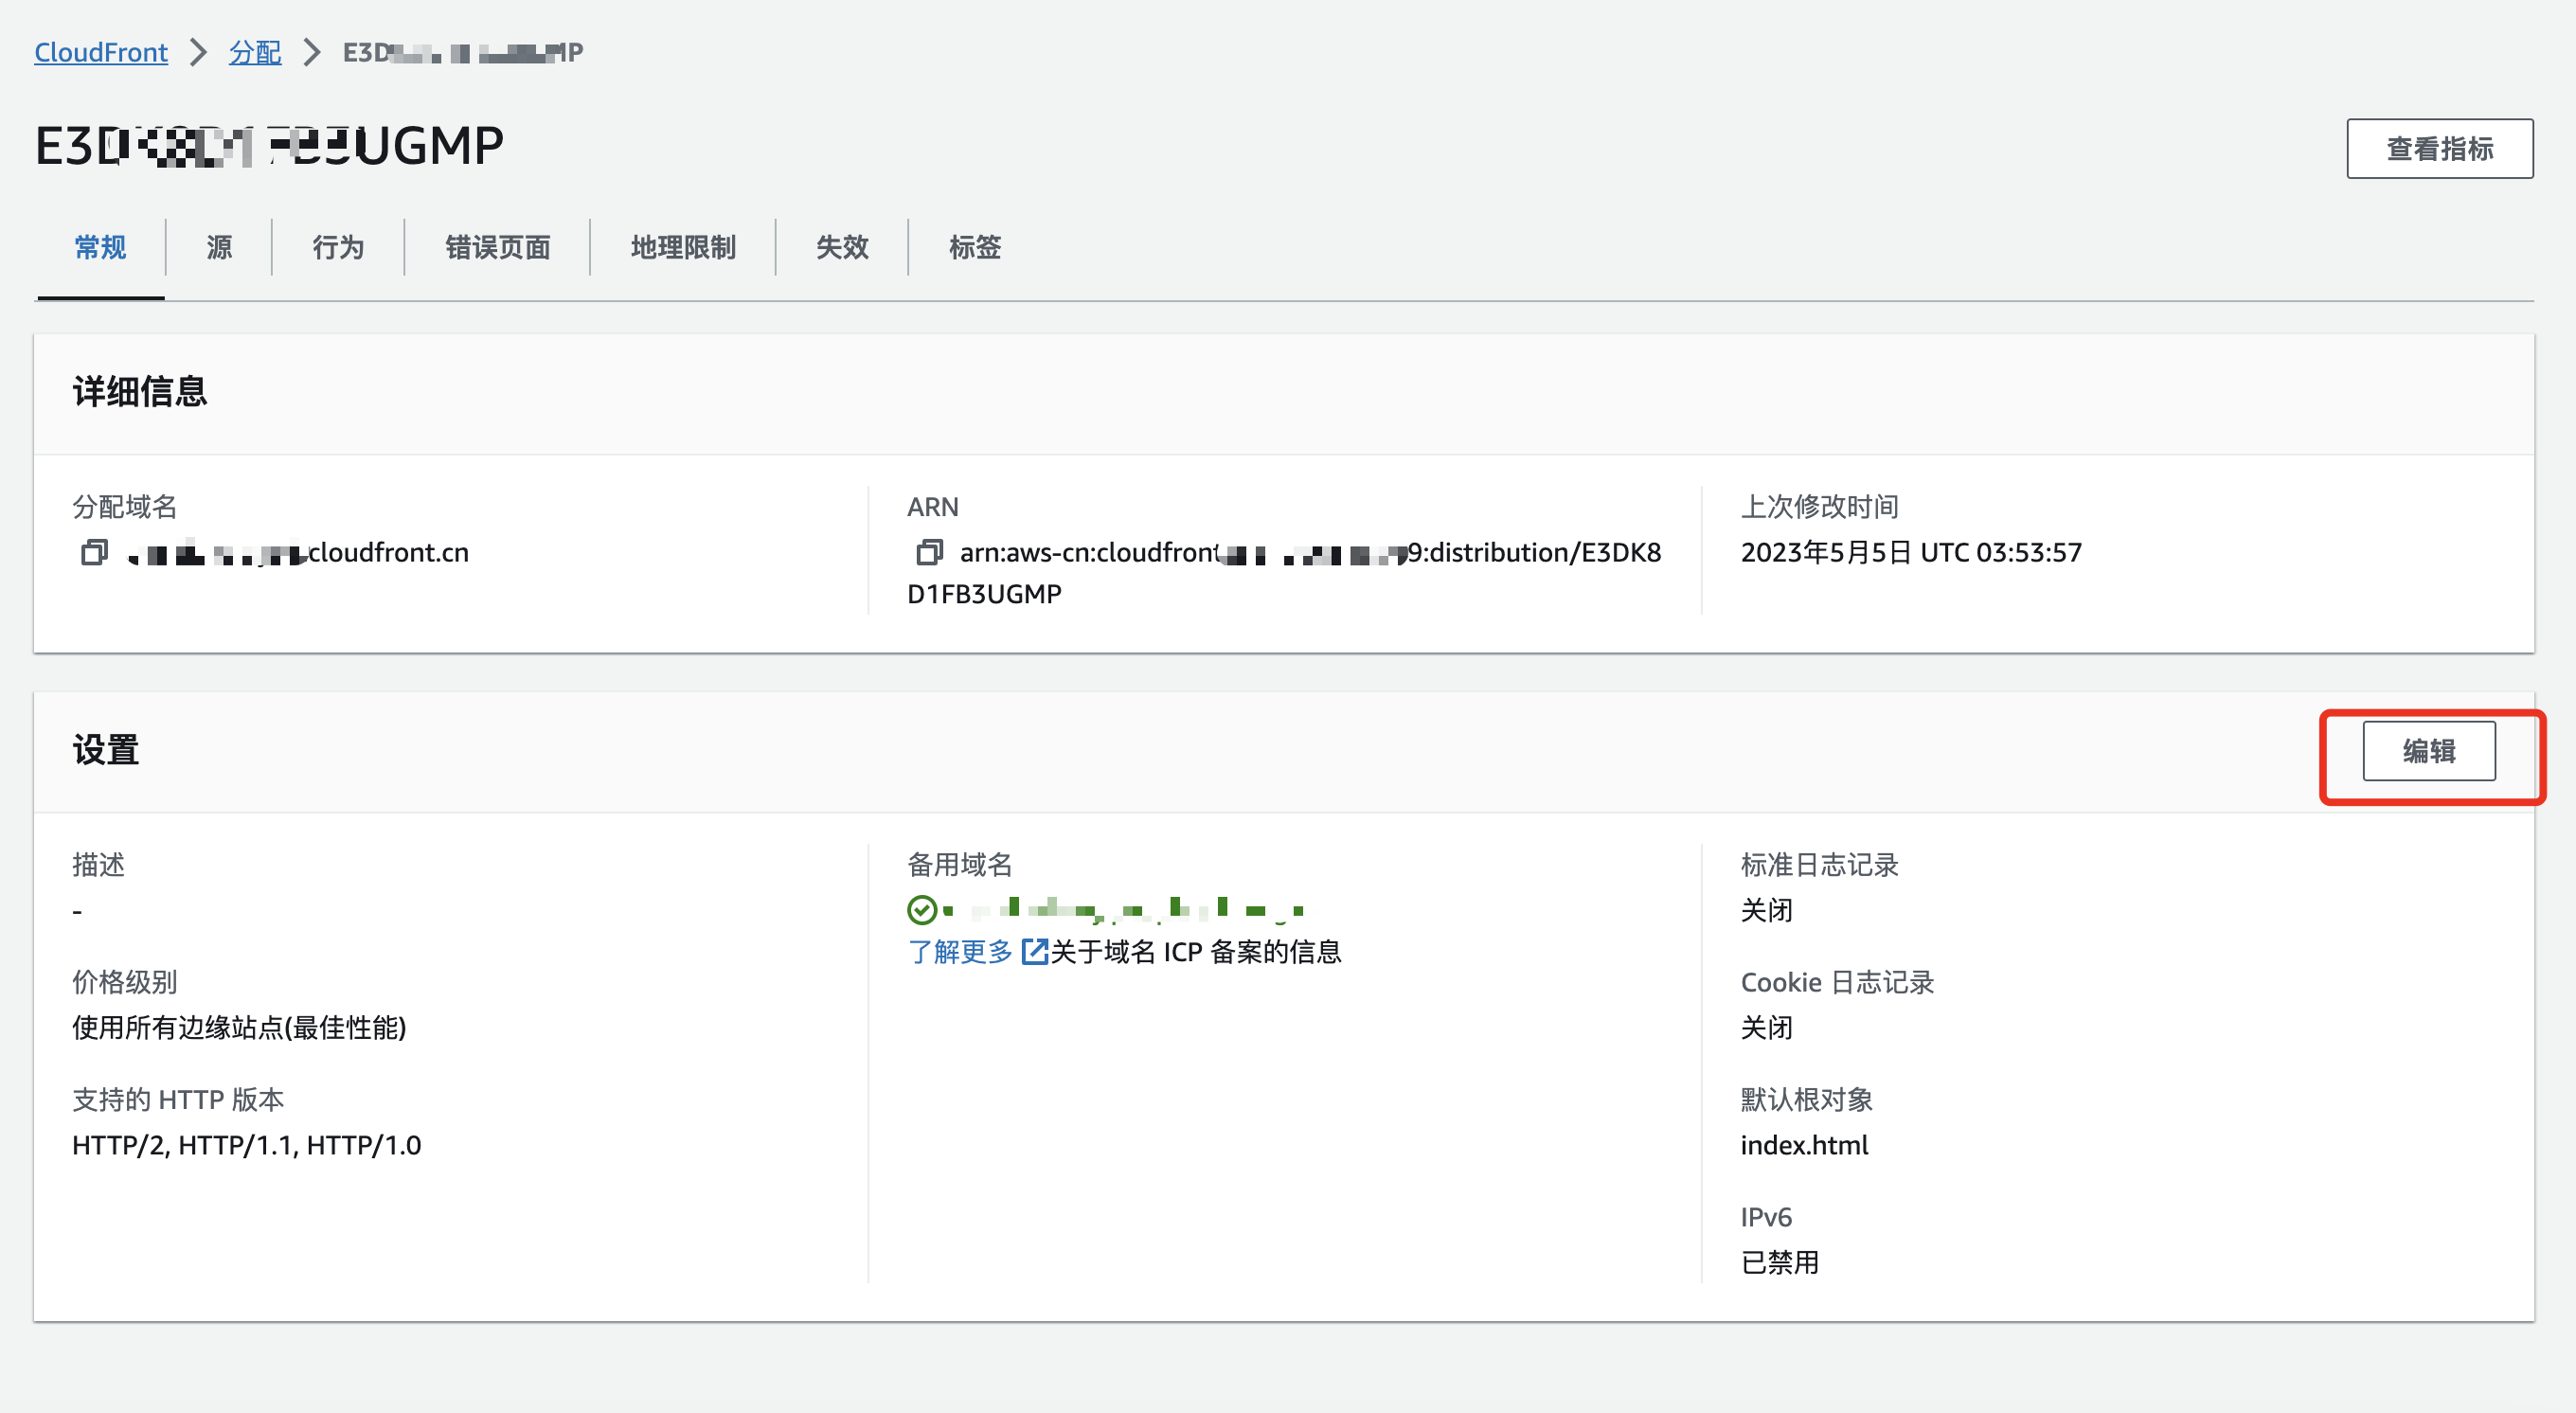Screen dimensions: 2576x1413
Task: Open the CloudFront breadcrumb link
Action: click(101, 52)
